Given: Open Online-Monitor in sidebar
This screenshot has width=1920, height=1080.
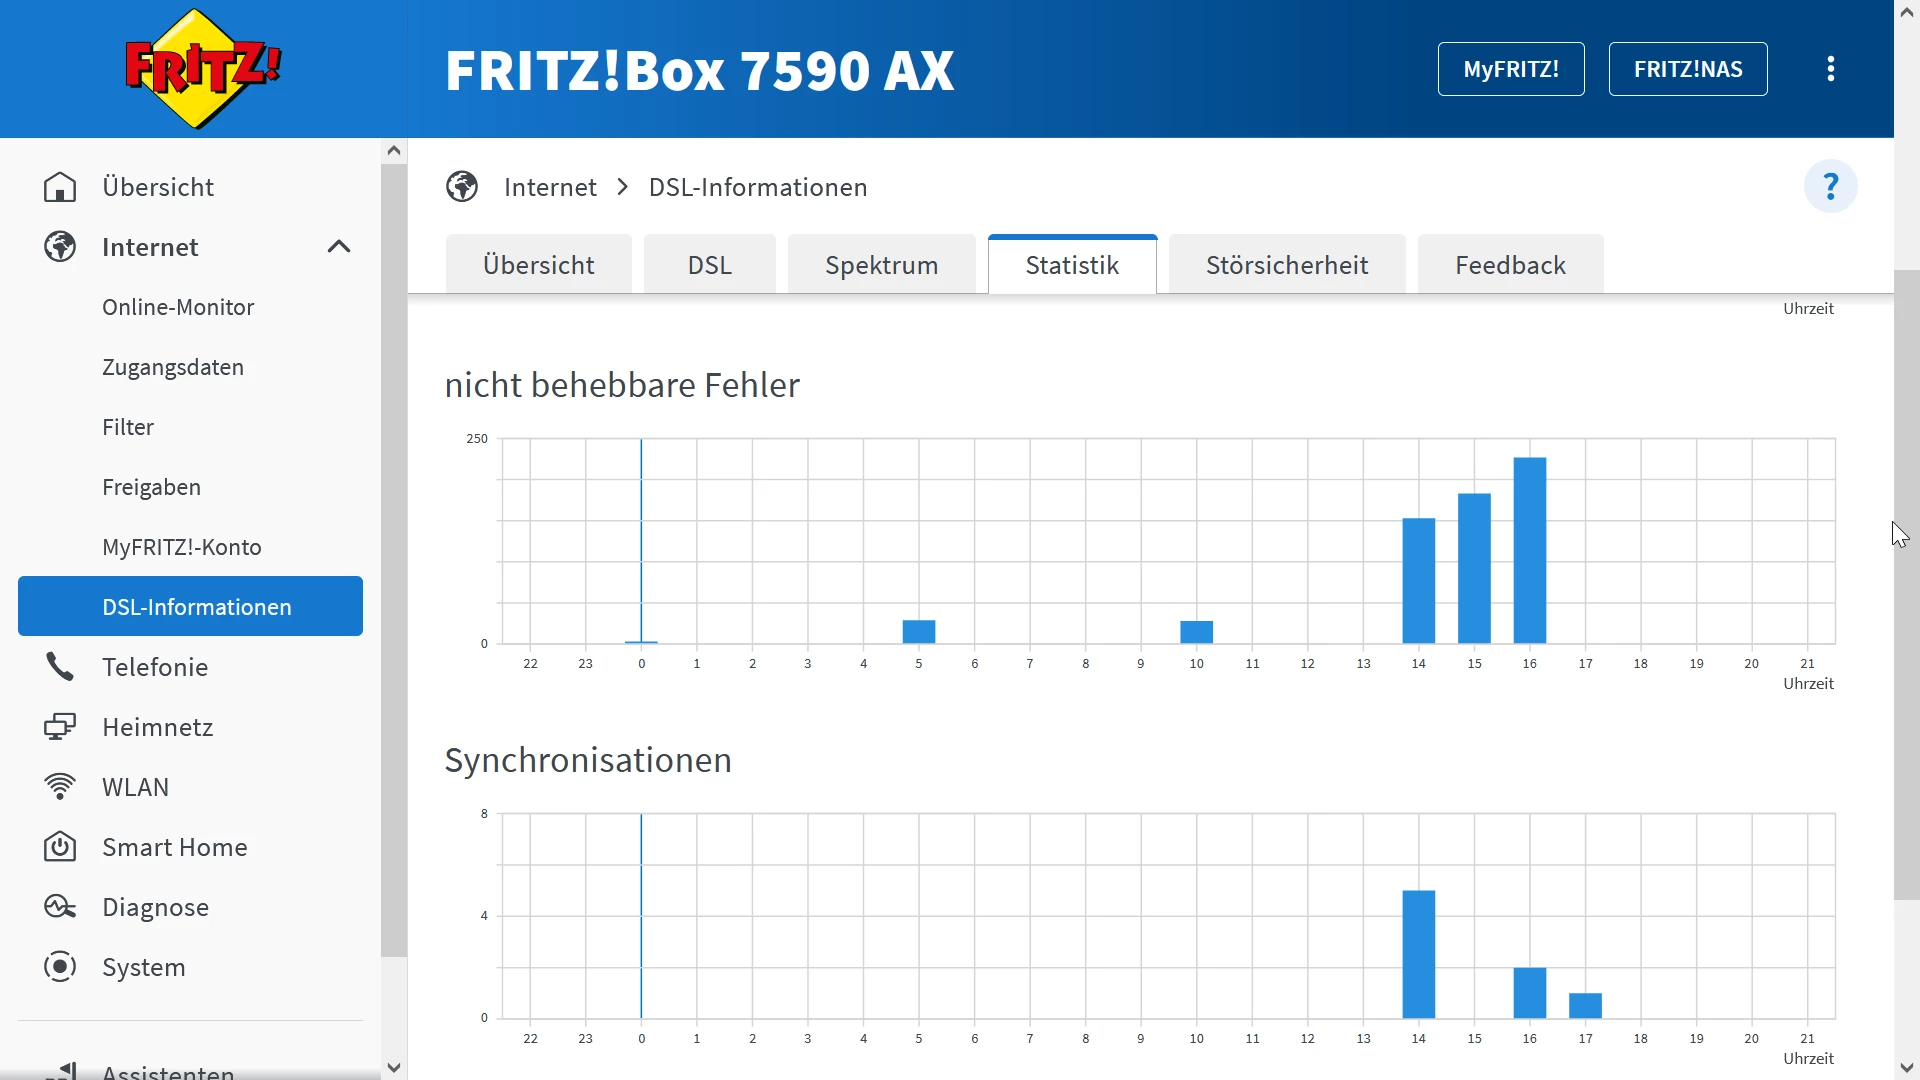Looking at the screenshot, I should (x=178, y=307).
